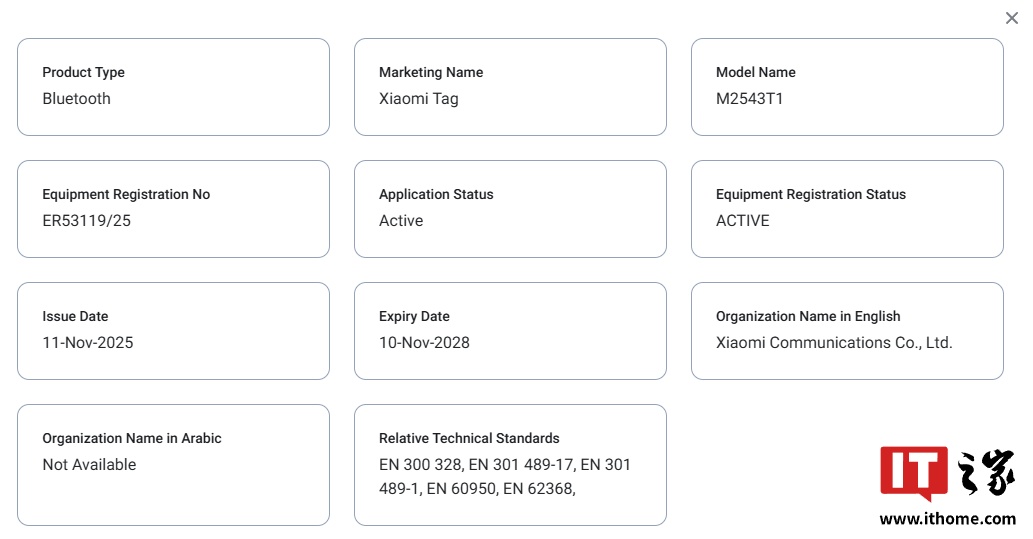The image size is (1033, 539).
Task: Select the 'Organization Name in Arabic' label
Action: tap(132, 438)
